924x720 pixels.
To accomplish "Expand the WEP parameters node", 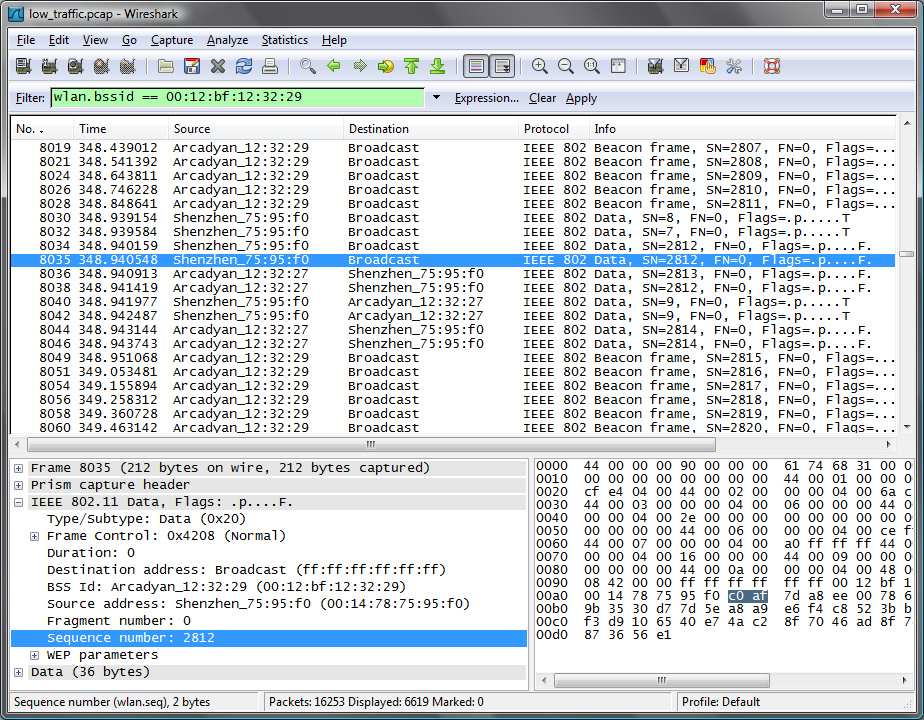I will (35, 655).
